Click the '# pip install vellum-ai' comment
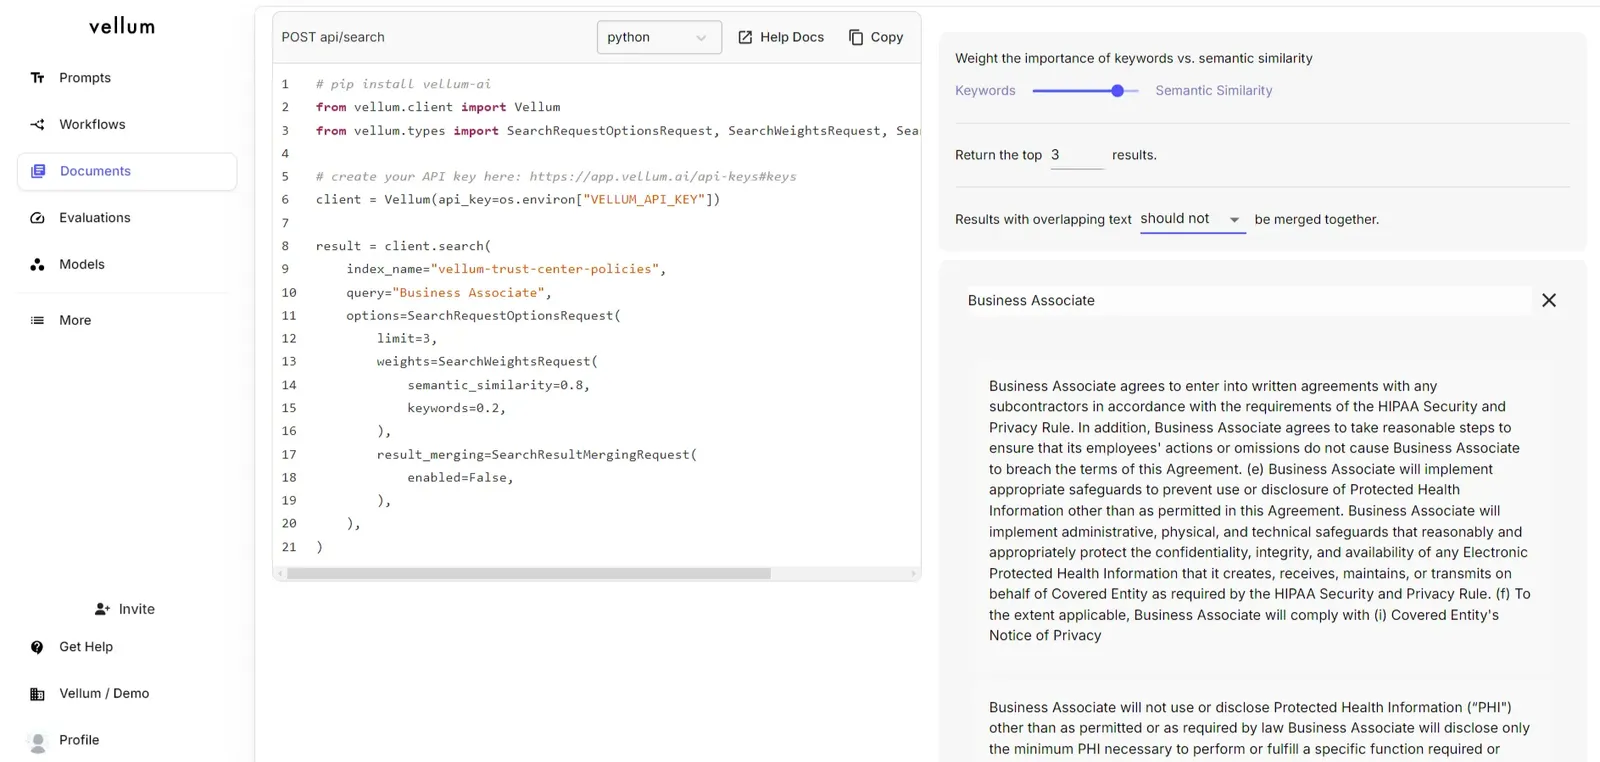 [403, 84]
